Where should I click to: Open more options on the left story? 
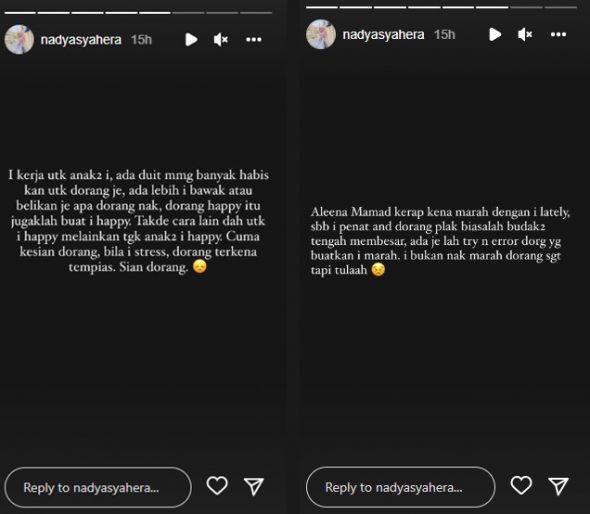[x=254, y=40]
